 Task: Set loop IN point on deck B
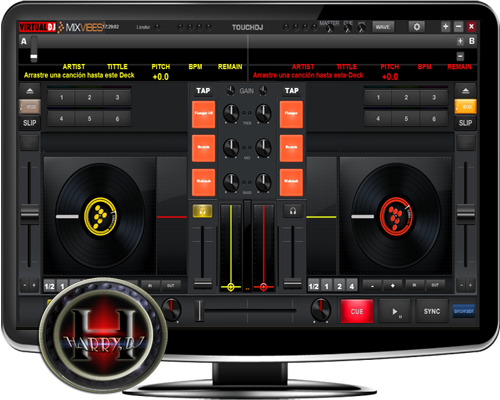[x=414, y=285]
